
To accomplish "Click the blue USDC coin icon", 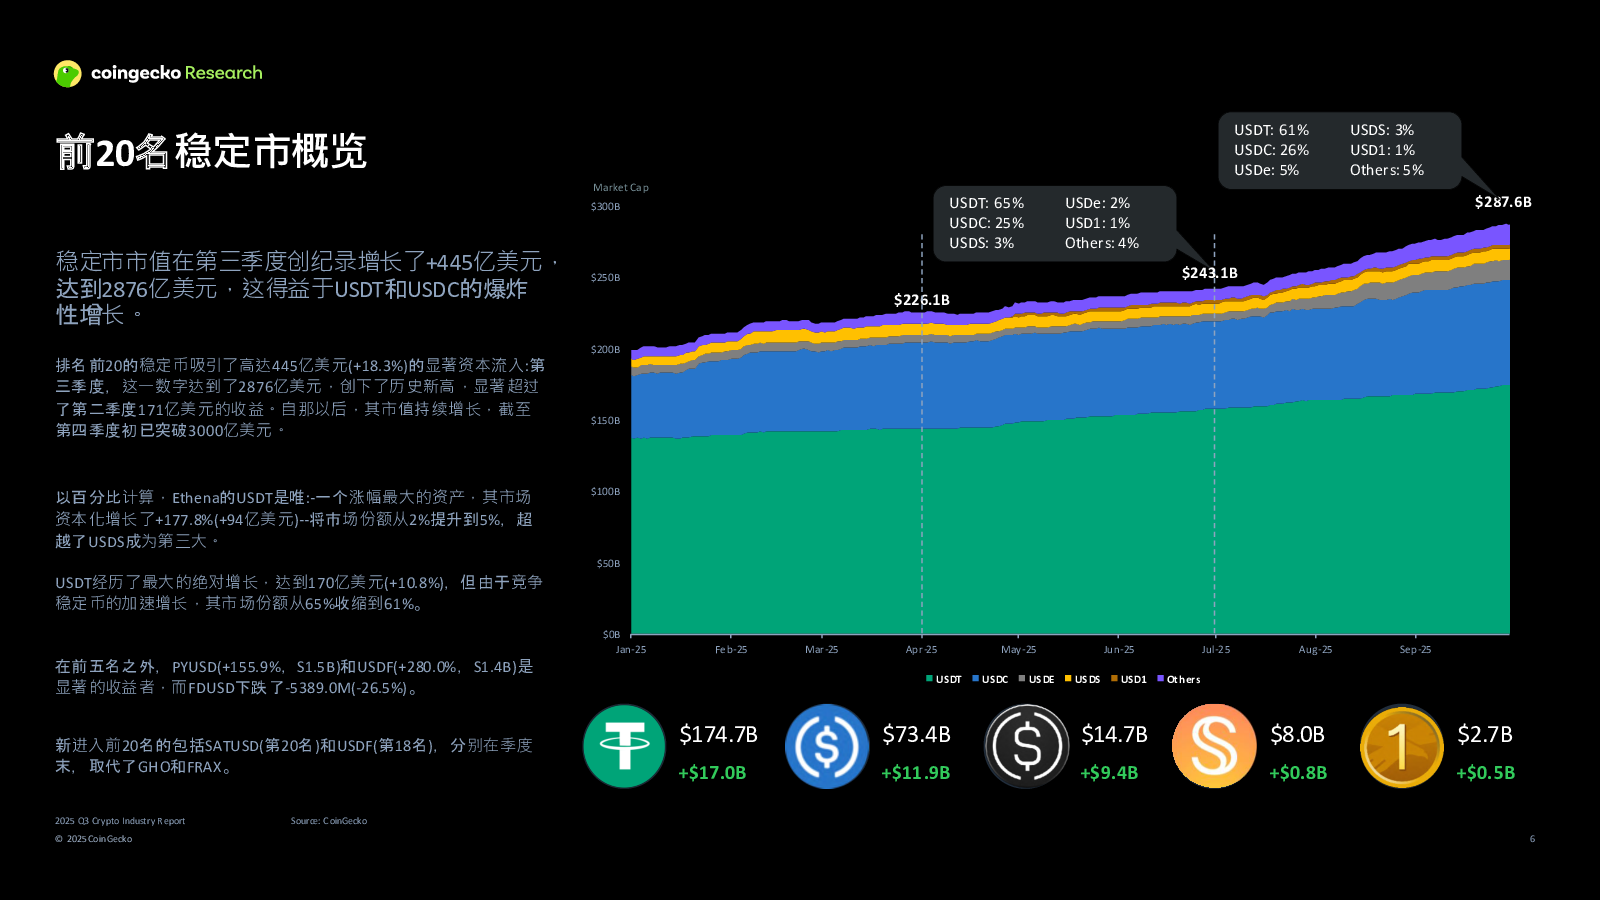I will coord(827,746).
